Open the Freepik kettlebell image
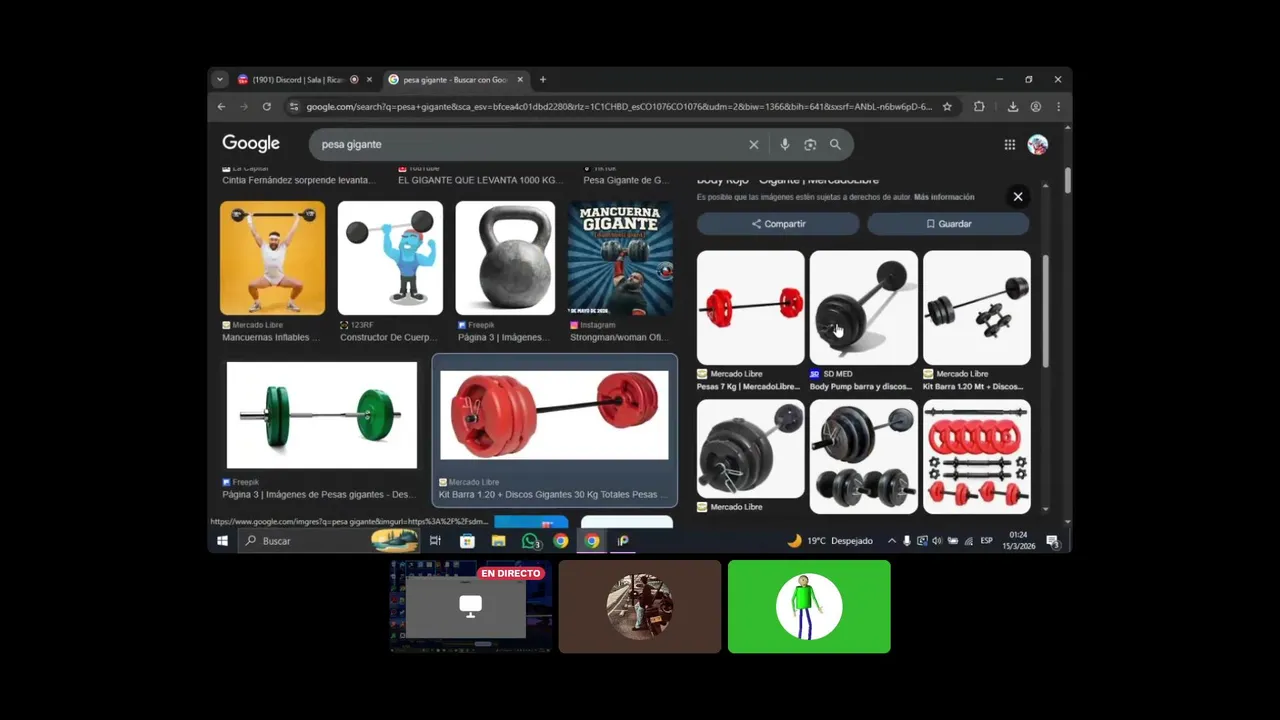The image size is (1280, 720). pyautogui.click(x=505, y=258)
